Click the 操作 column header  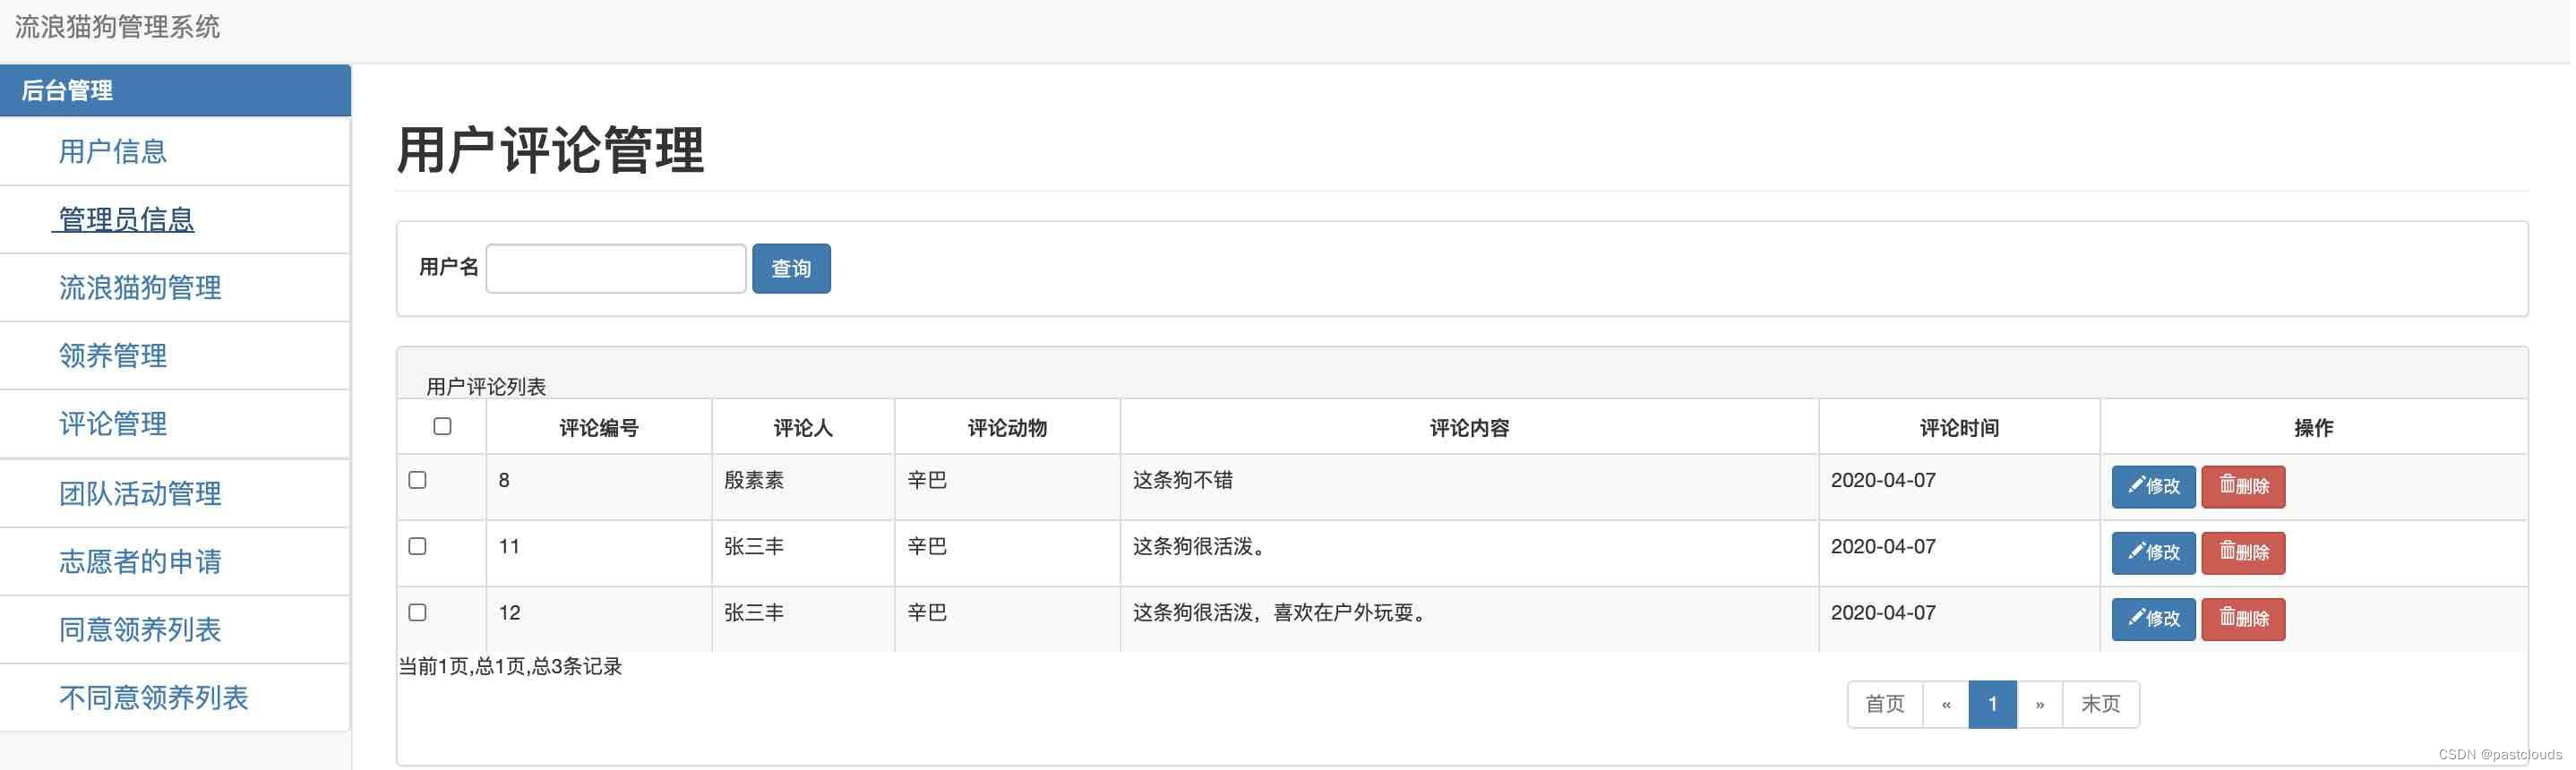pyautogui.click(x=2318, y=429)
